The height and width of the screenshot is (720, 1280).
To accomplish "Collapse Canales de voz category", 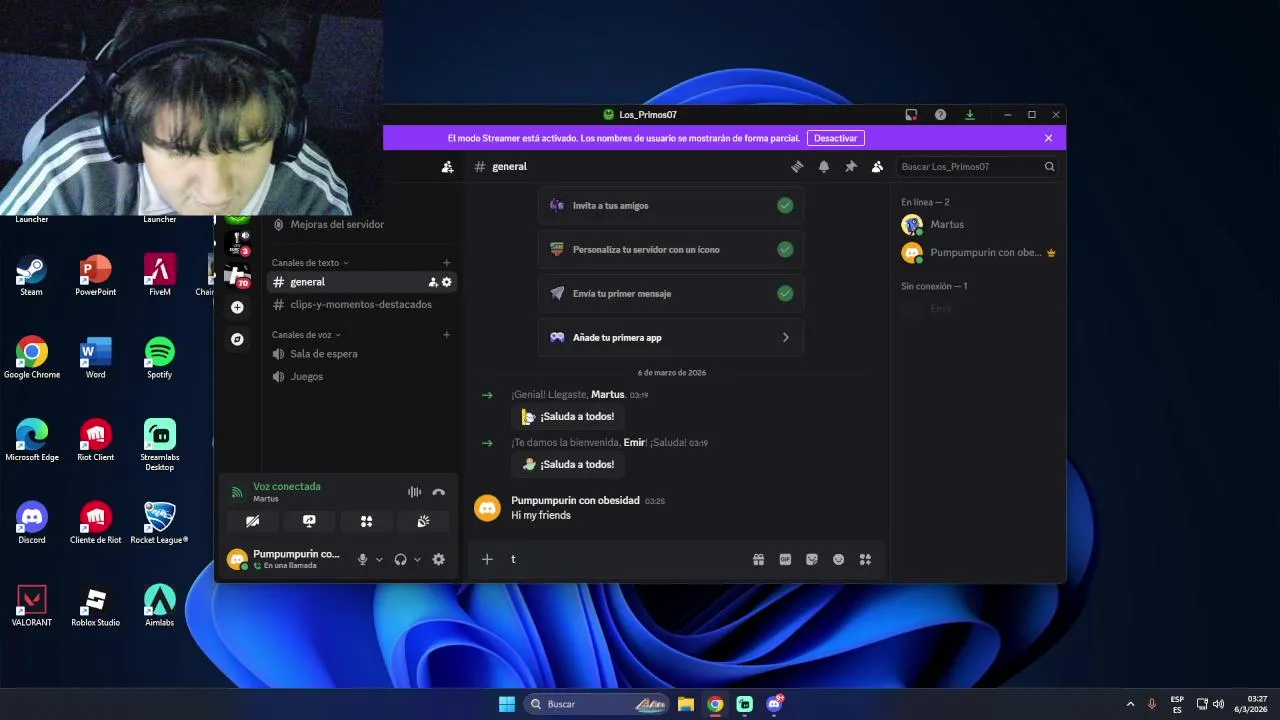I will (306, 335).
